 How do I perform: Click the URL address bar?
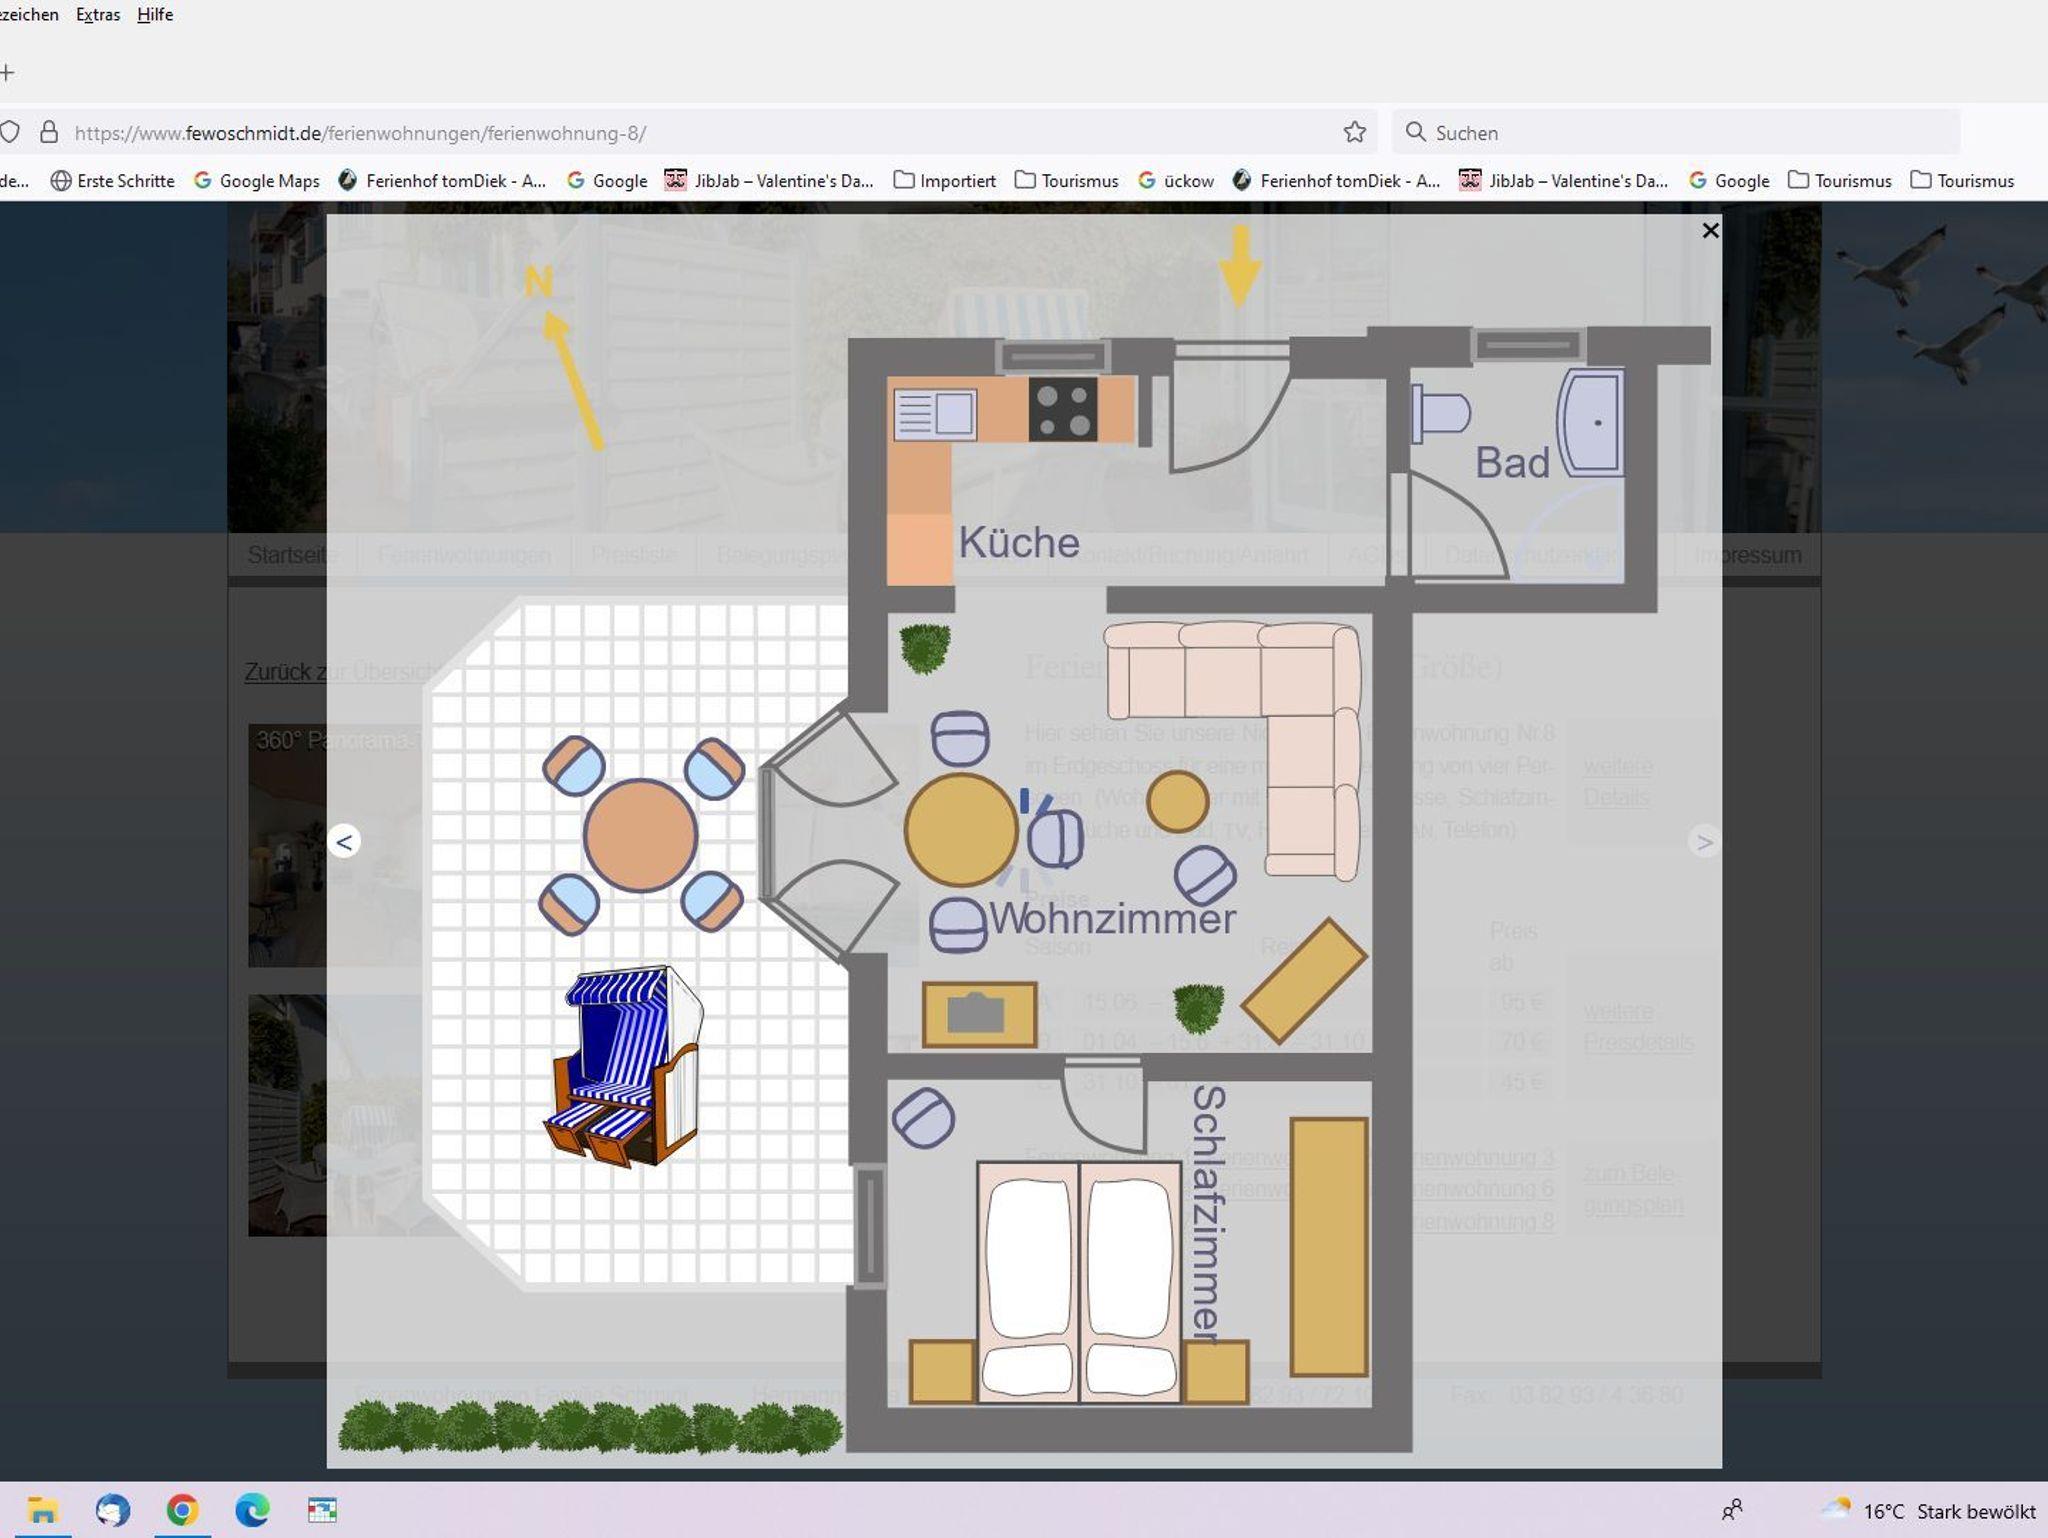(700, 132)
